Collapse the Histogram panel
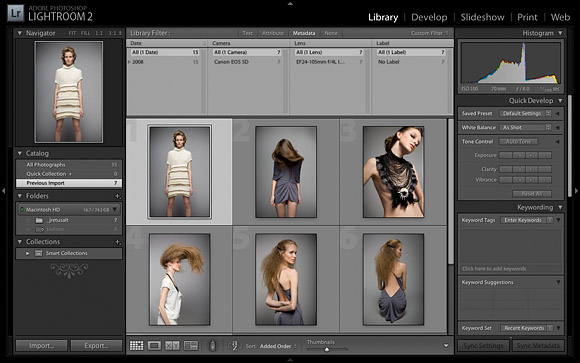580x363 pixels. tap(560, 33)
